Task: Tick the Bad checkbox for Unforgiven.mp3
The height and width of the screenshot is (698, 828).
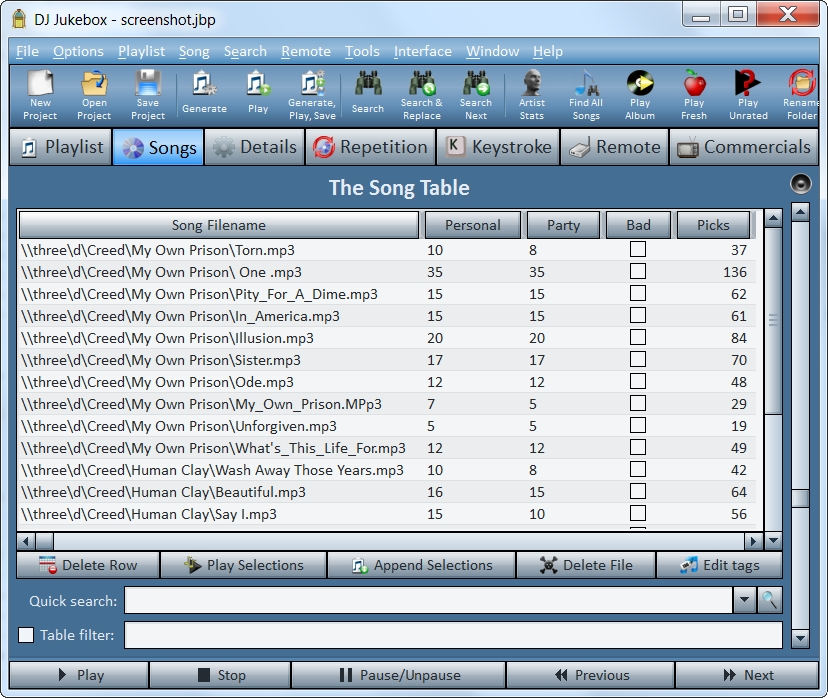Action: (x=638, y=426)
